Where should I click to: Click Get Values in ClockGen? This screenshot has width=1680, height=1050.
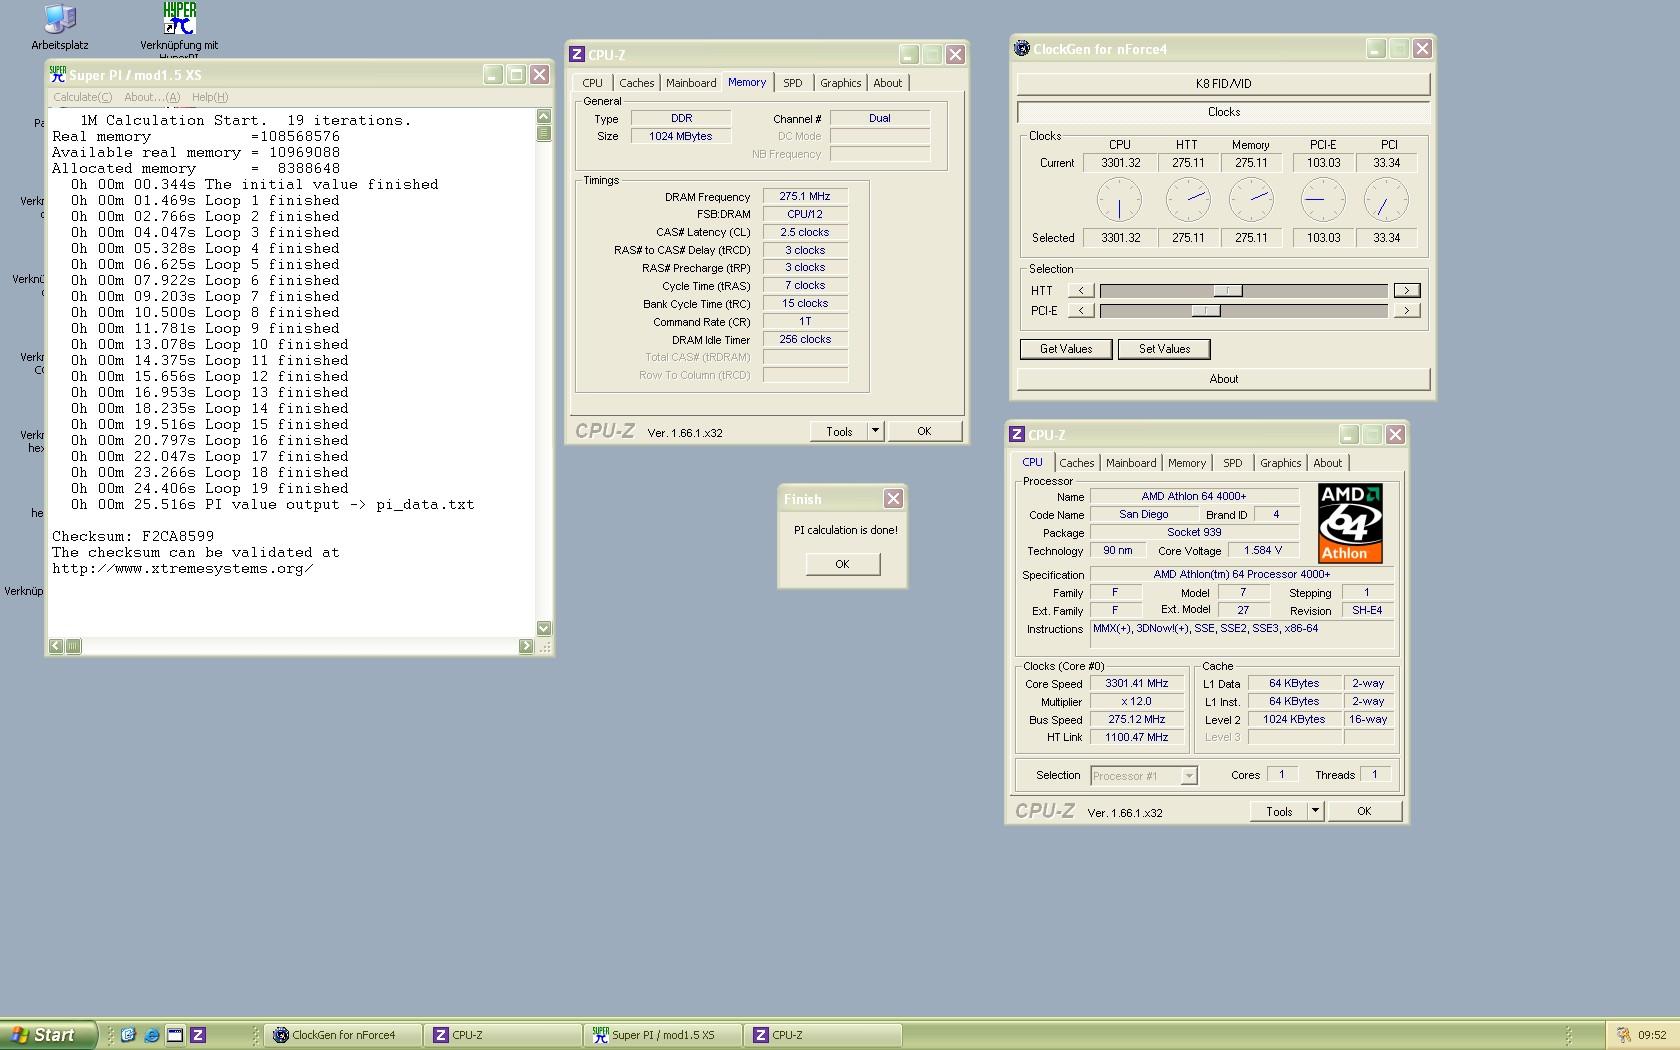click(1066, 349)
